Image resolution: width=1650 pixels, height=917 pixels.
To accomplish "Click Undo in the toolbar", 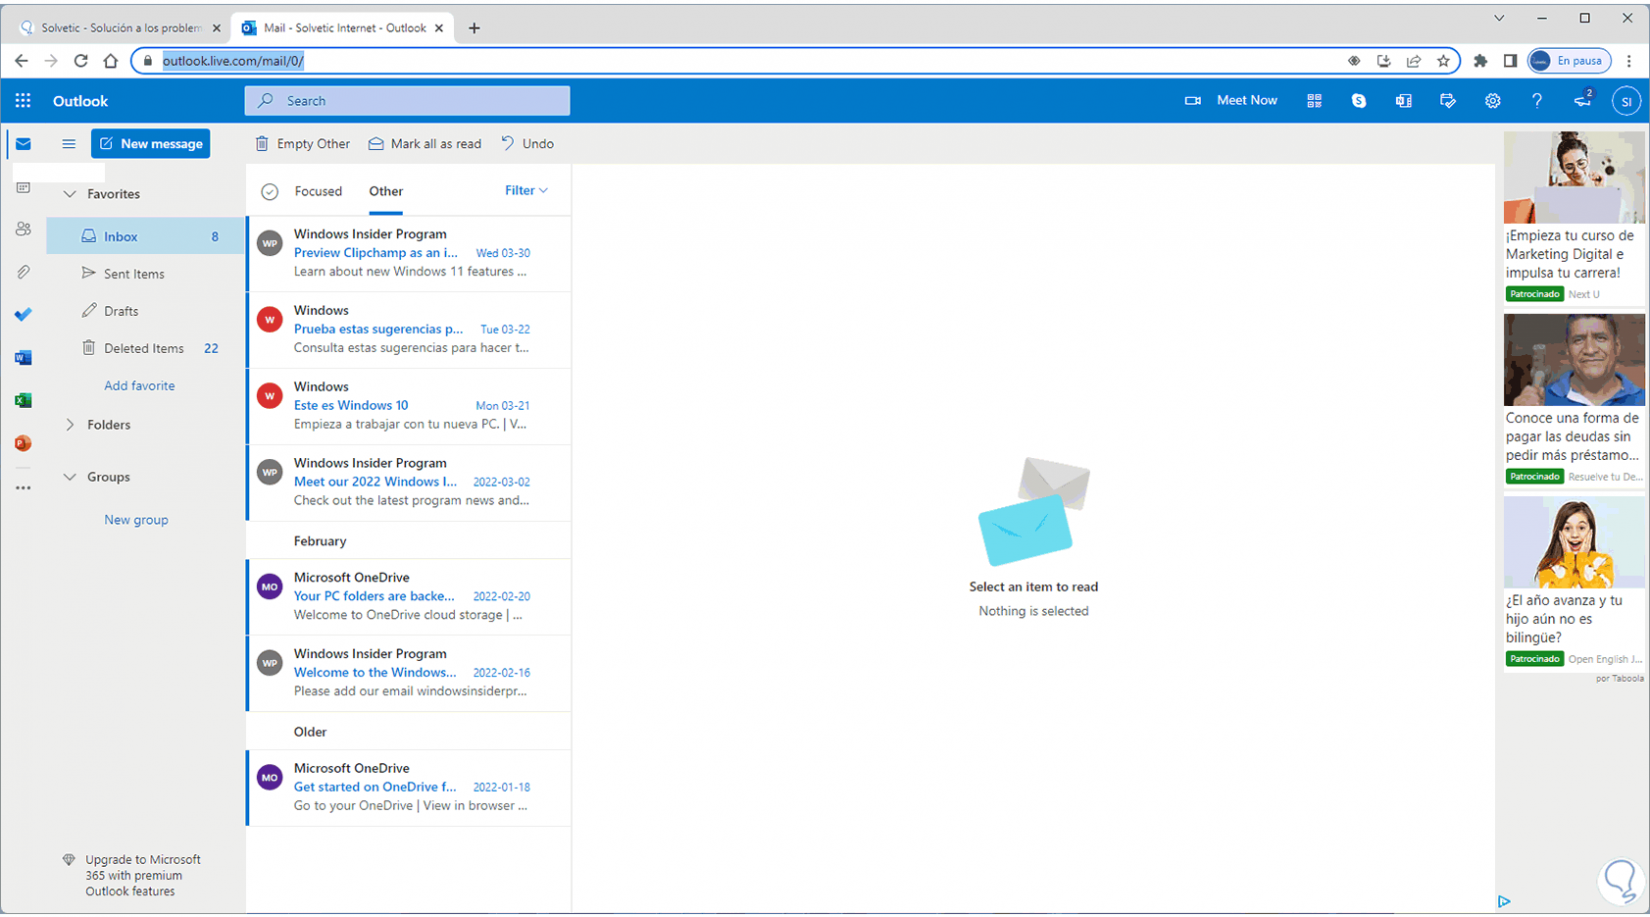I will 527,144.
